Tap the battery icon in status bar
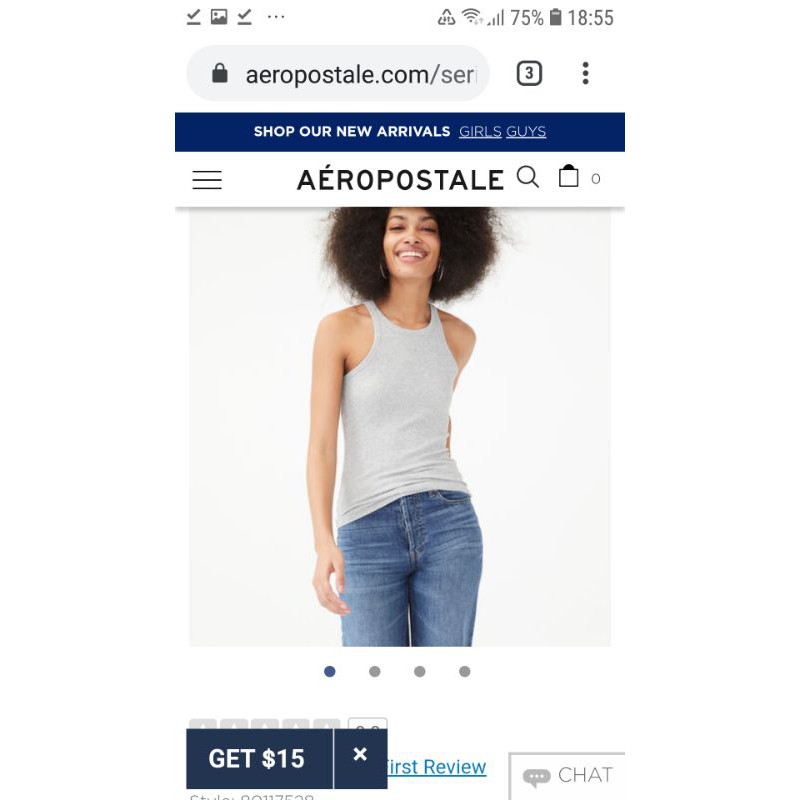800x800 pixels. click(x=556, y=17)
